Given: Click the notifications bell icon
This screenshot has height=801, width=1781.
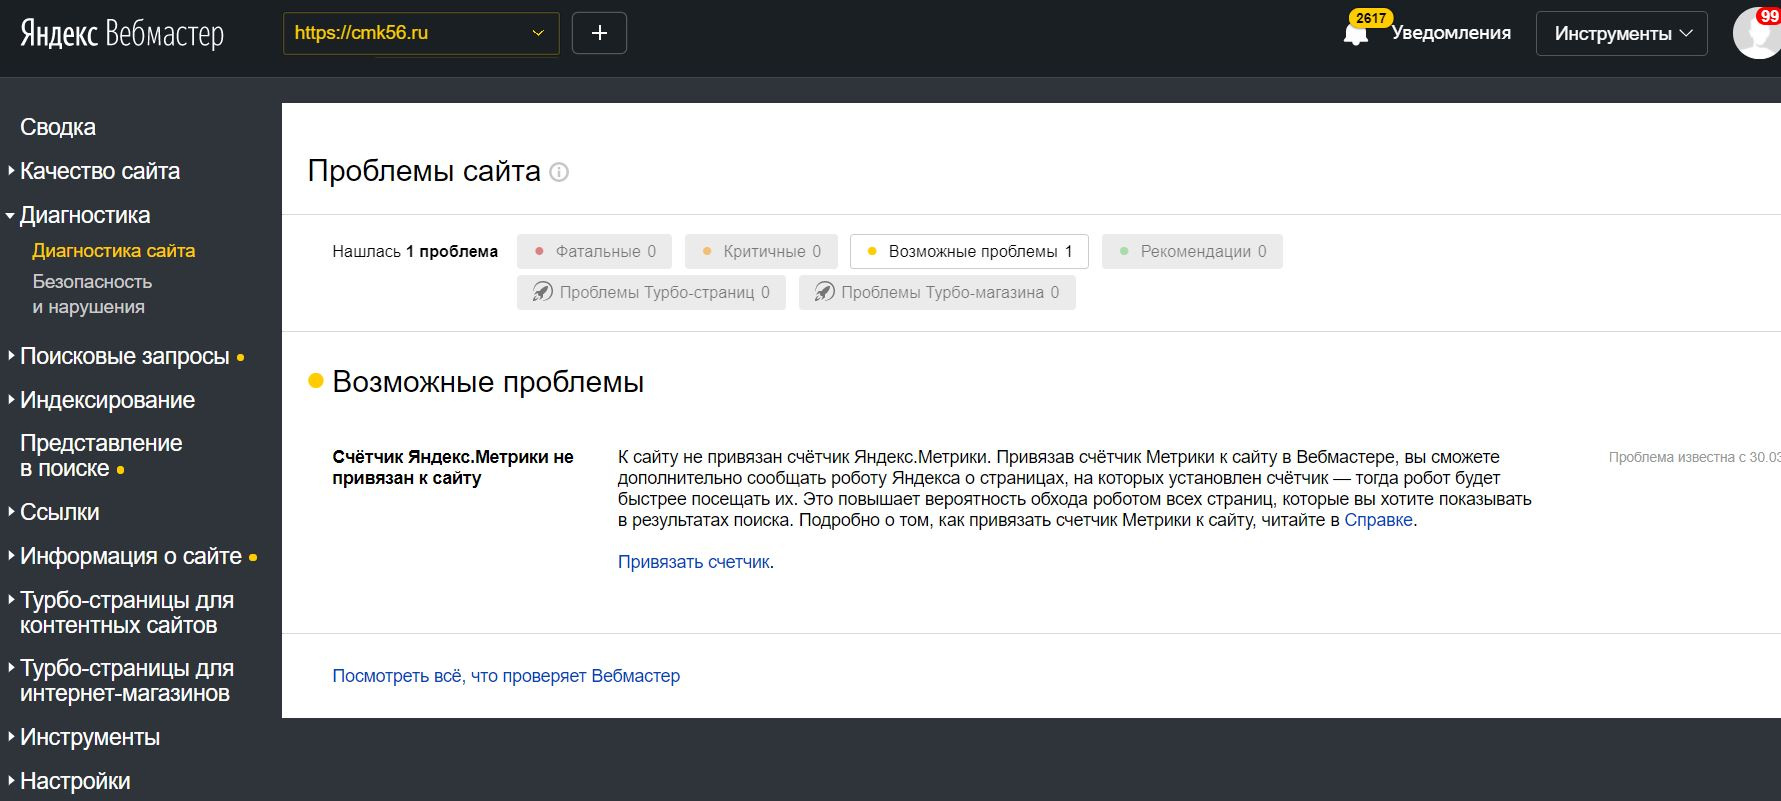Looking at the screenshot, I should point(1355,34).
